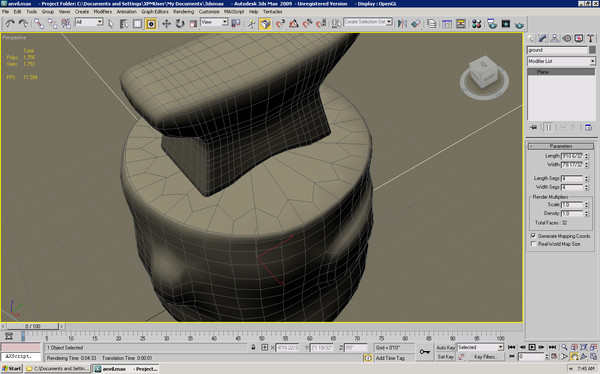Open the MAXScript menu
600x374 pixels.
coord(234,11)
